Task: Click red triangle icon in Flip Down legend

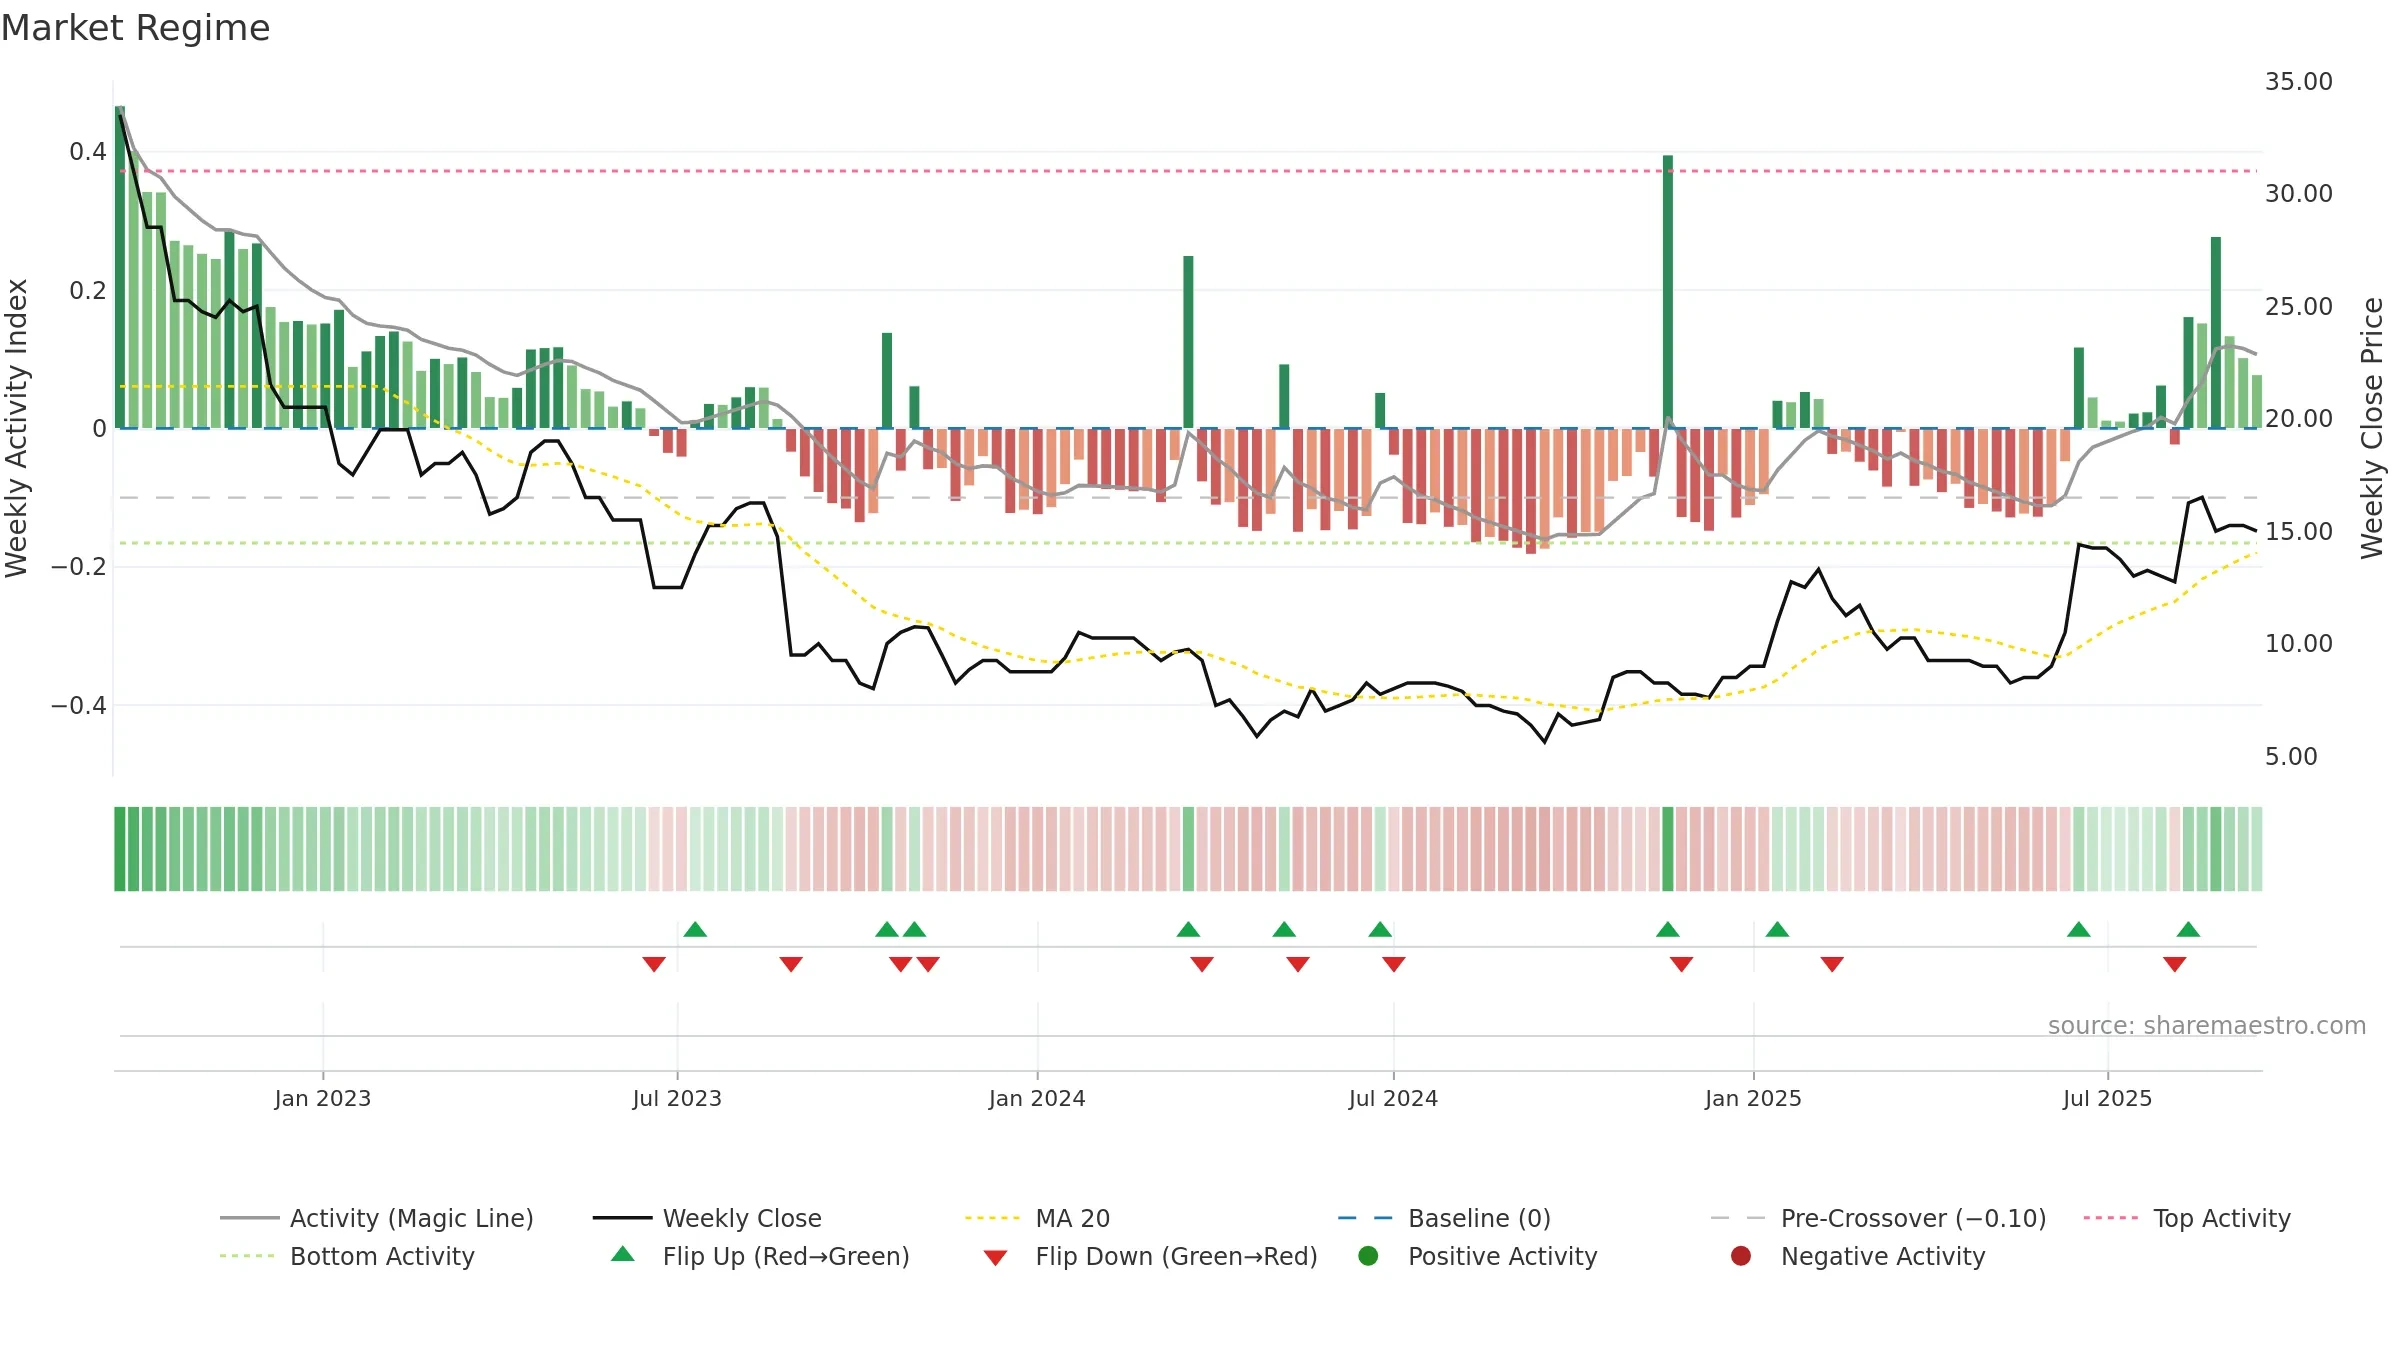Action: tap(995, 1258)
